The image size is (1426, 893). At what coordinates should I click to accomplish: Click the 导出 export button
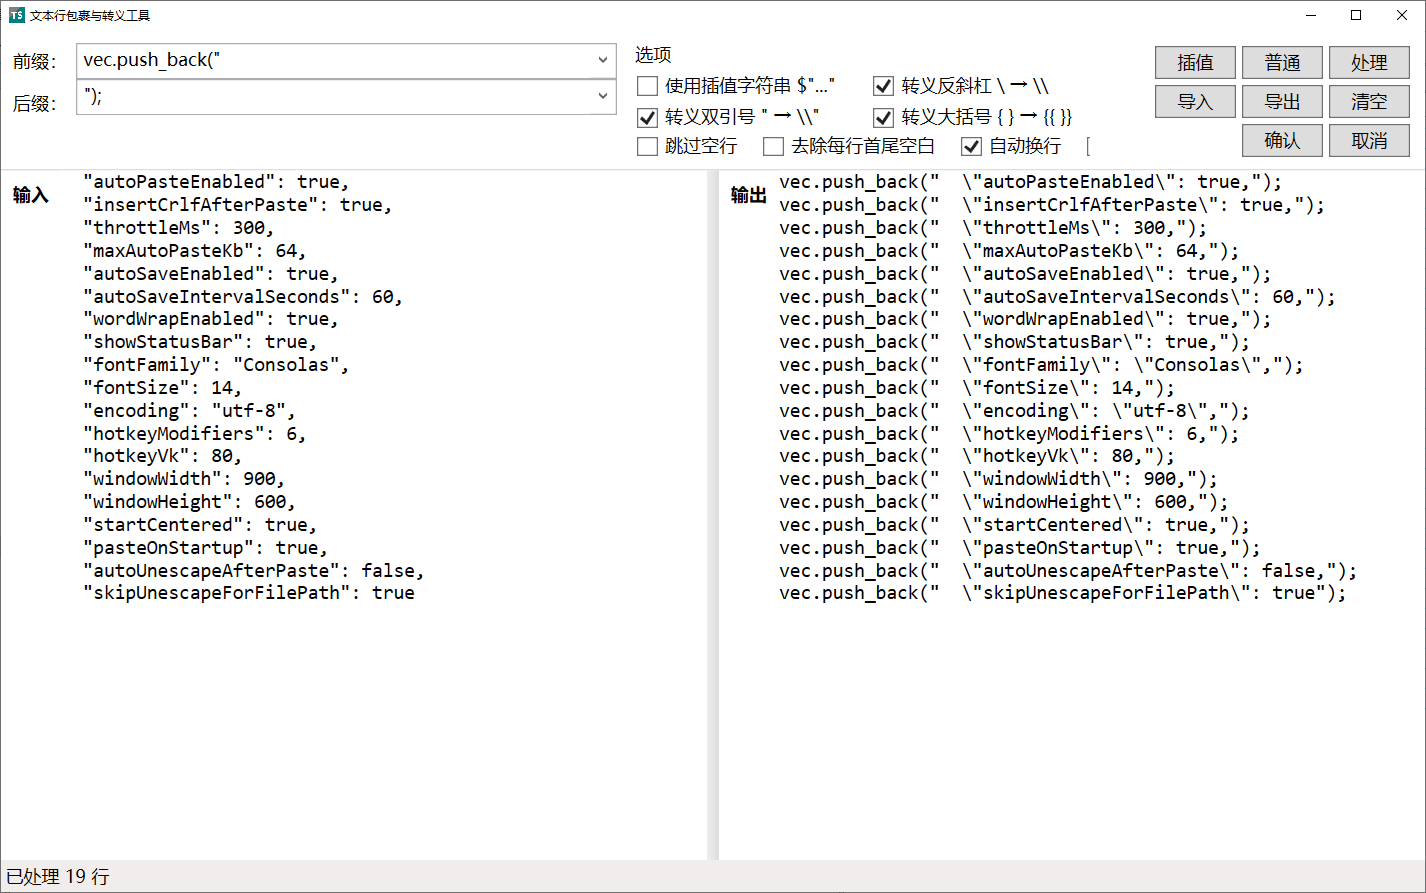(x=1282, y=102)
